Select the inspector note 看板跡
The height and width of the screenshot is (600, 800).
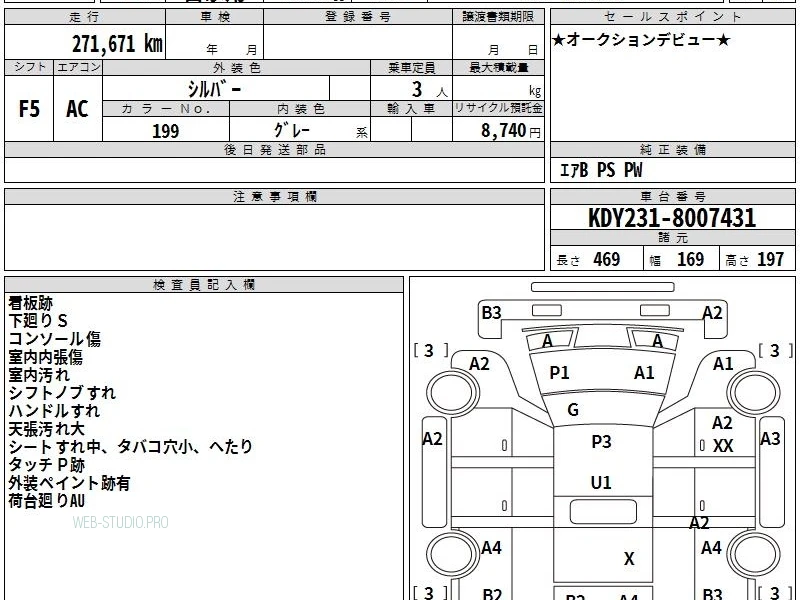[x=31, y=303]
